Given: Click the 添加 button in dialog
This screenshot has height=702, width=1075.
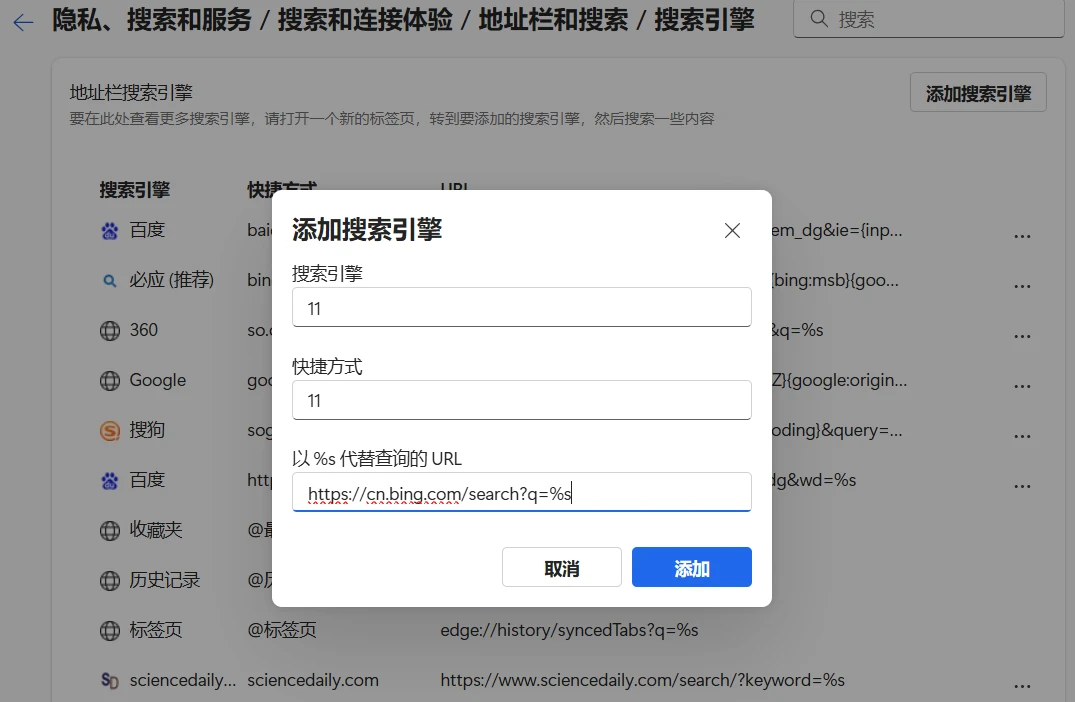Looking at the screenshot, I should (x=692, y=567).
